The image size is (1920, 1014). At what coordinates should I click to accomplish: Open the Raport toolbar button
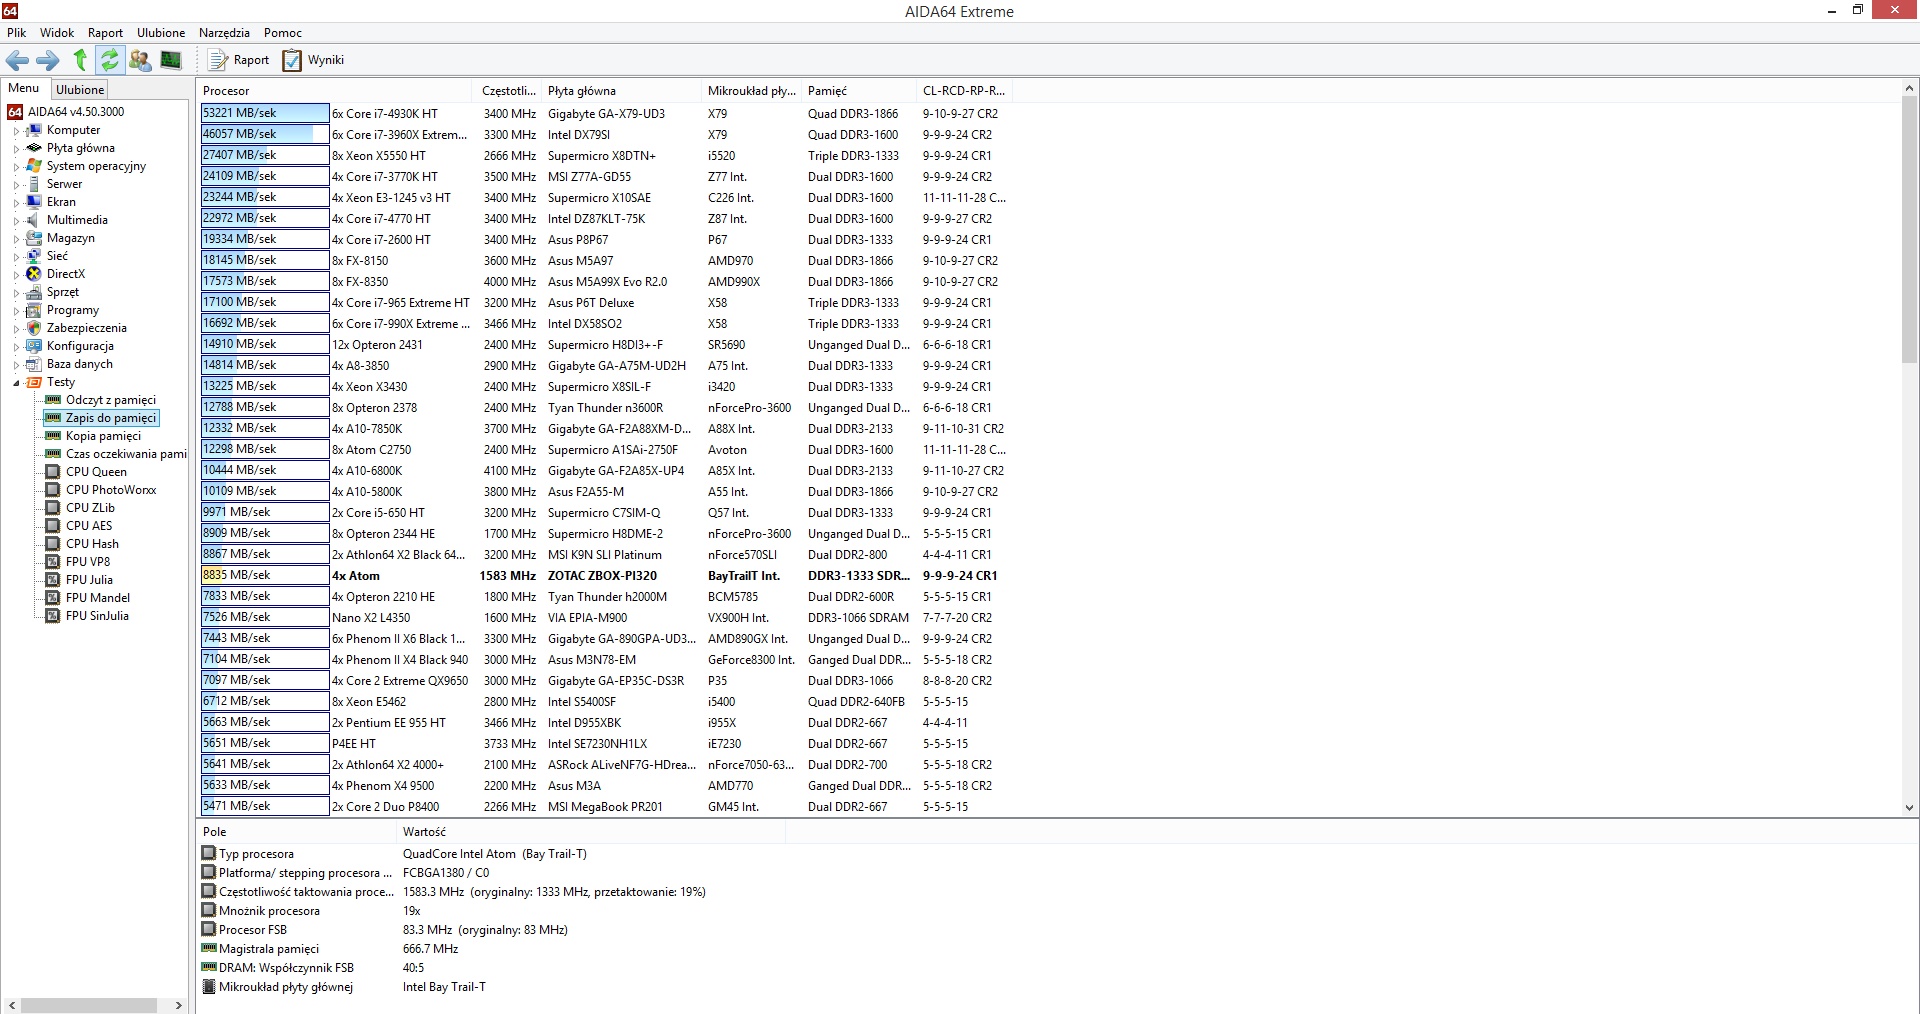239,60
